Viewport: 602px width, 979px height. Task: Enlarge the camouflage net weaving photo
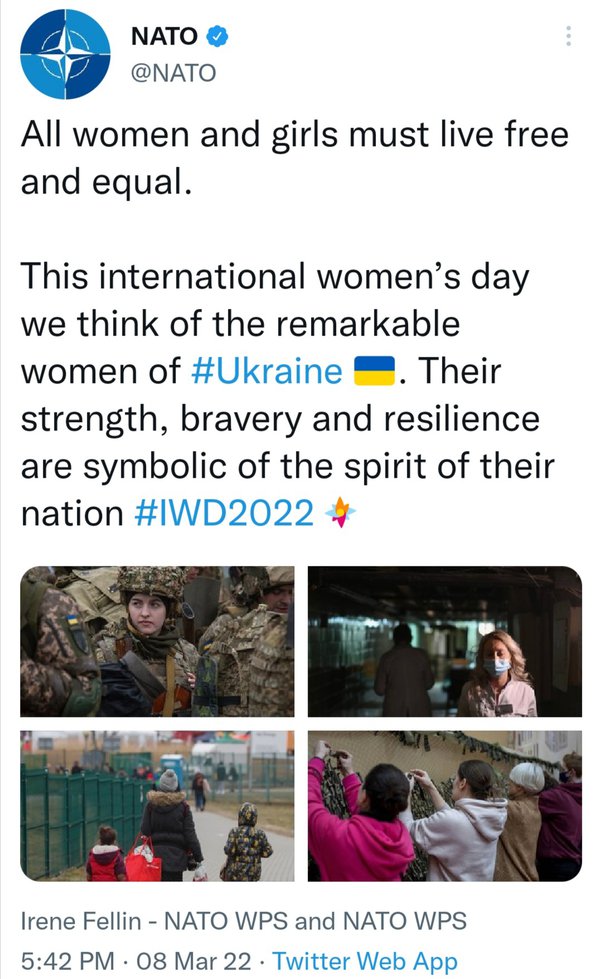pyautogui.click(x=445, y=806)
